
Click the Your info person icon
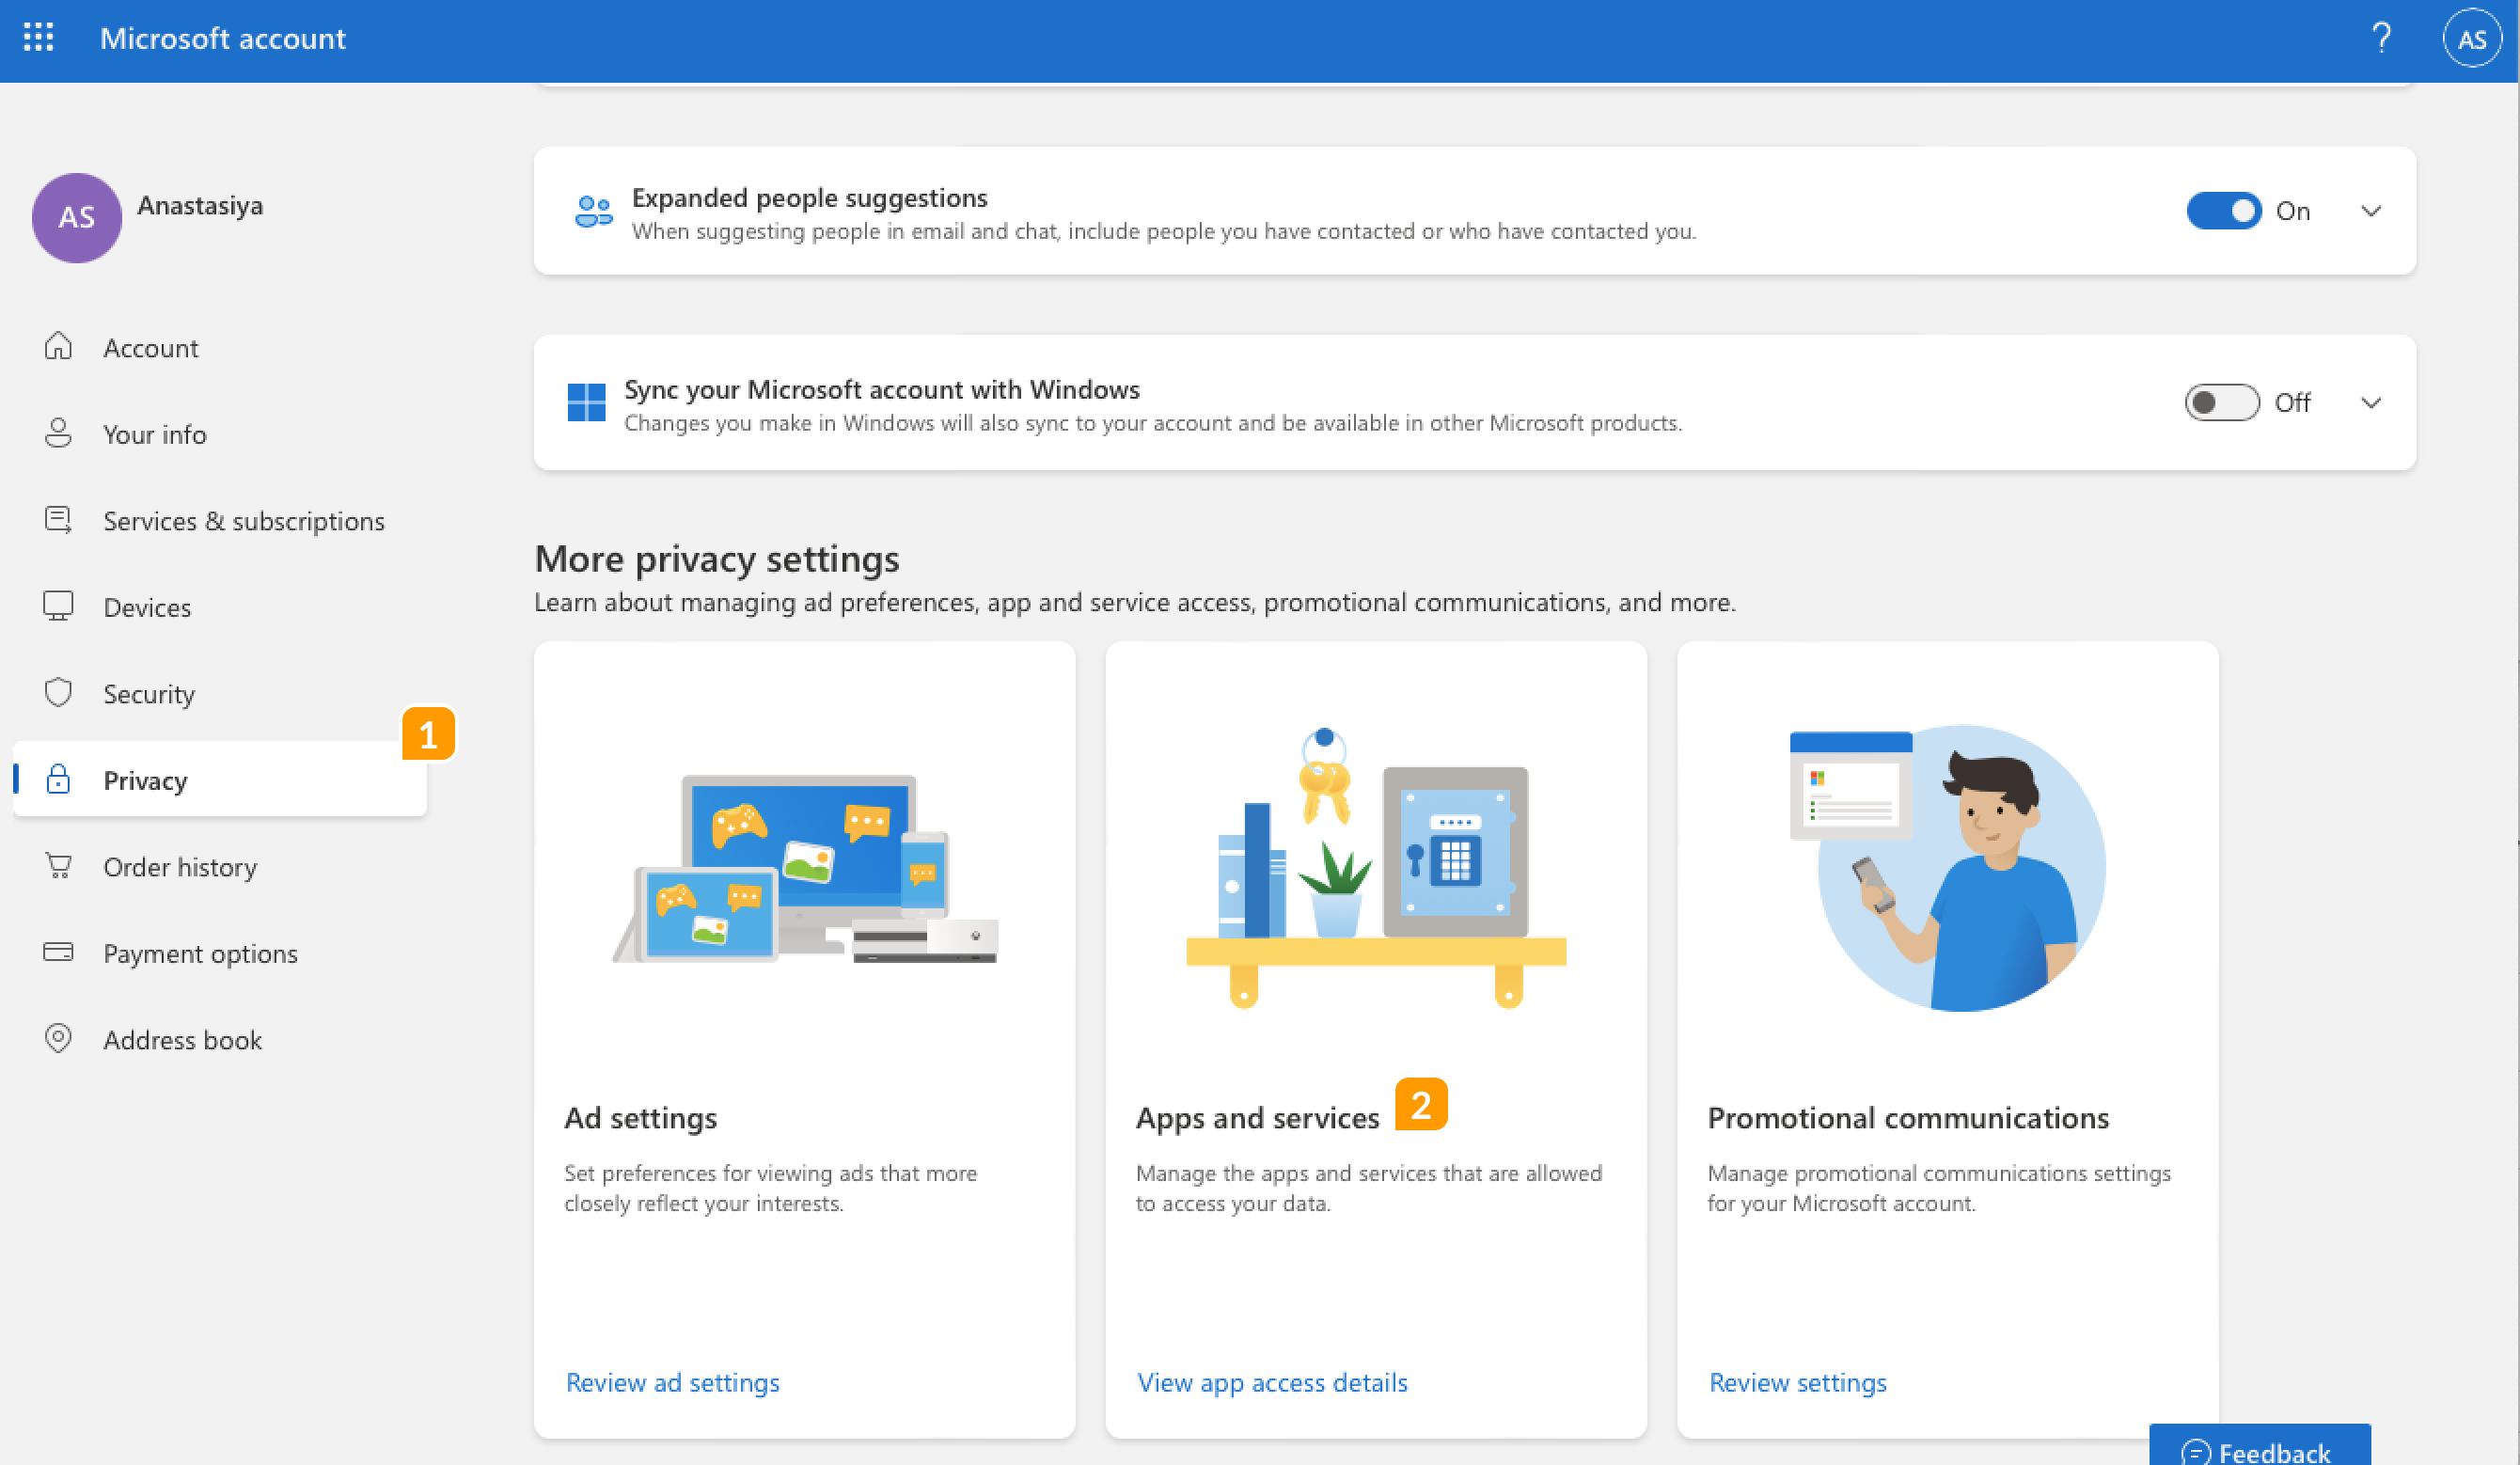(59, 433)
